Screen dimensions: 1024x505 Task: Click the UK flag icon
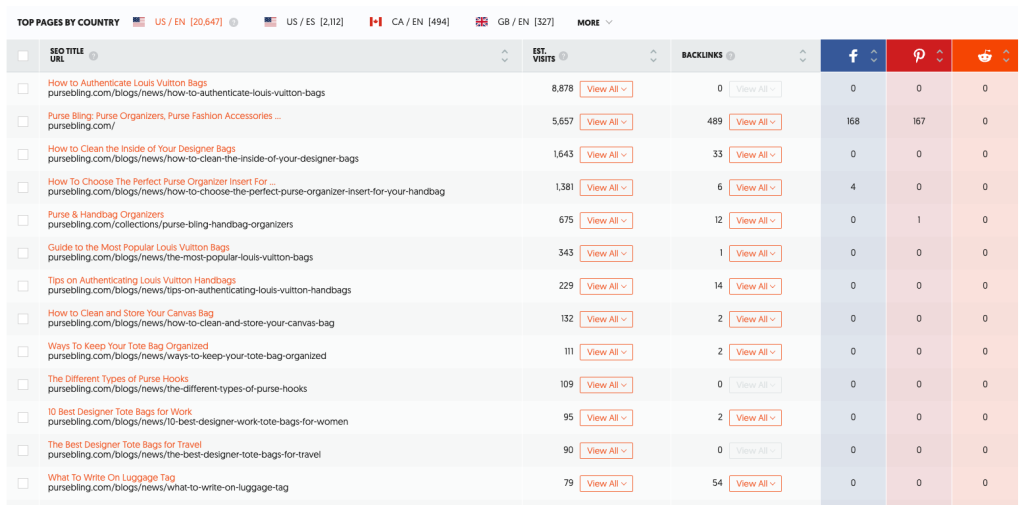coord(482,22)
